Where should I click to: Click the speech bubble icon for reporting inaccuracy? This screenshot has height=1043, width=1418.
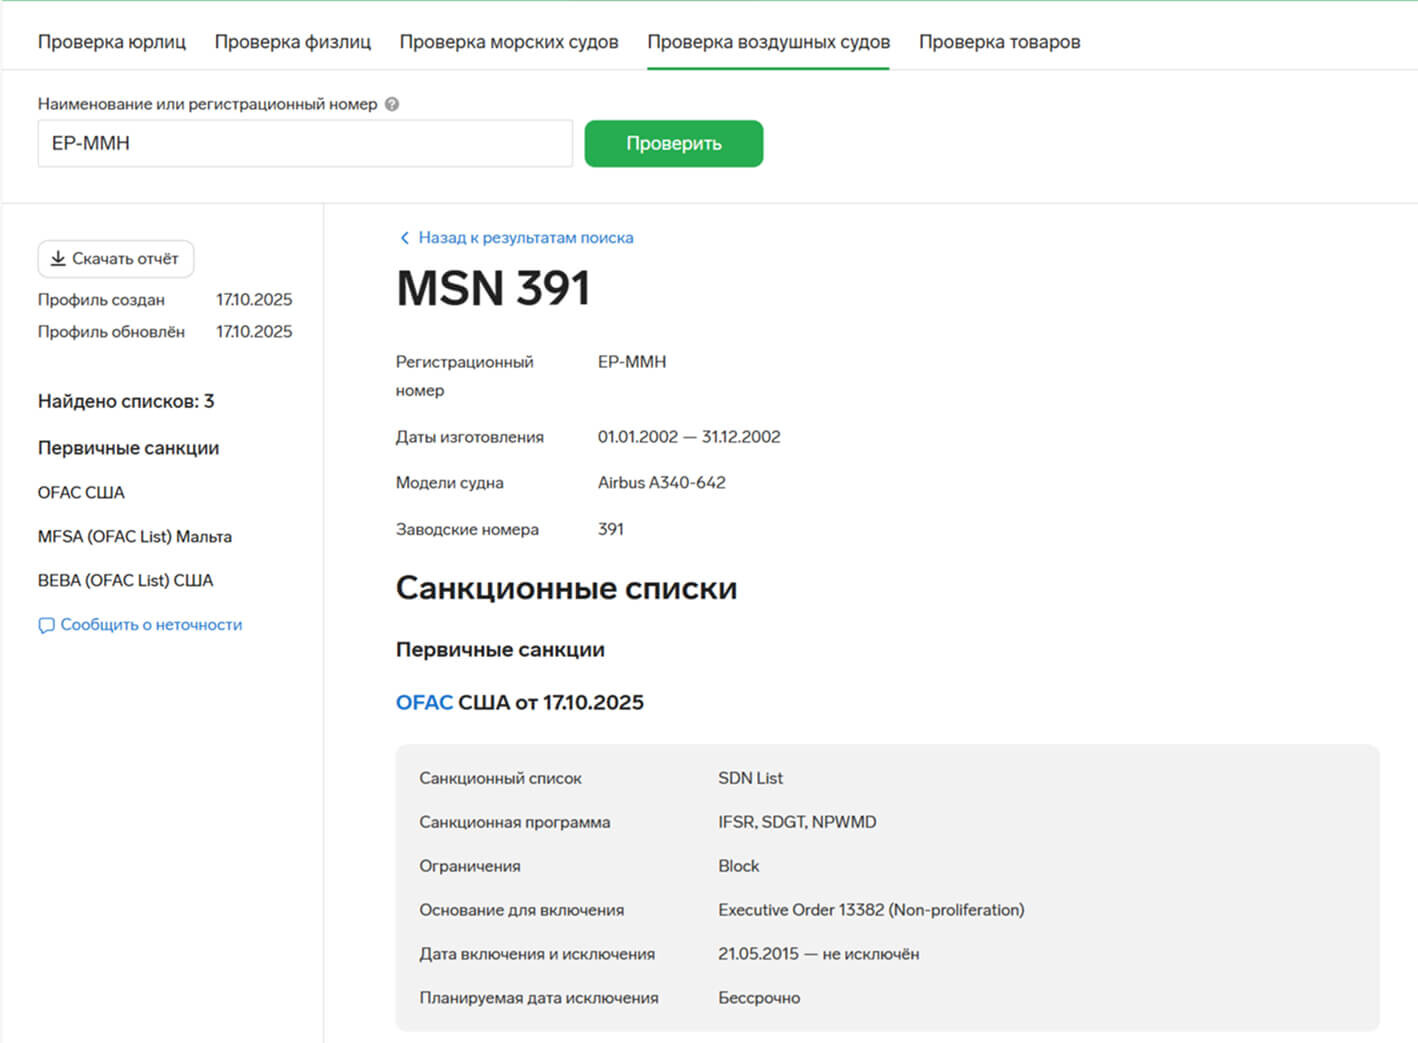tap(46, 625)
